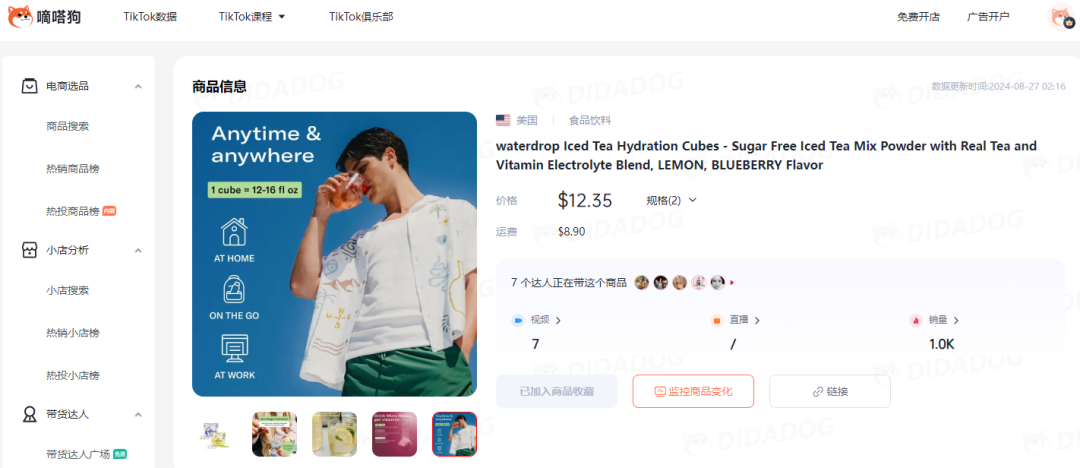Image resolution: width=1080 pixels, height=468 pixels.
Task: Click the 带货达人 person icon
Action: [x=30, y=414]
